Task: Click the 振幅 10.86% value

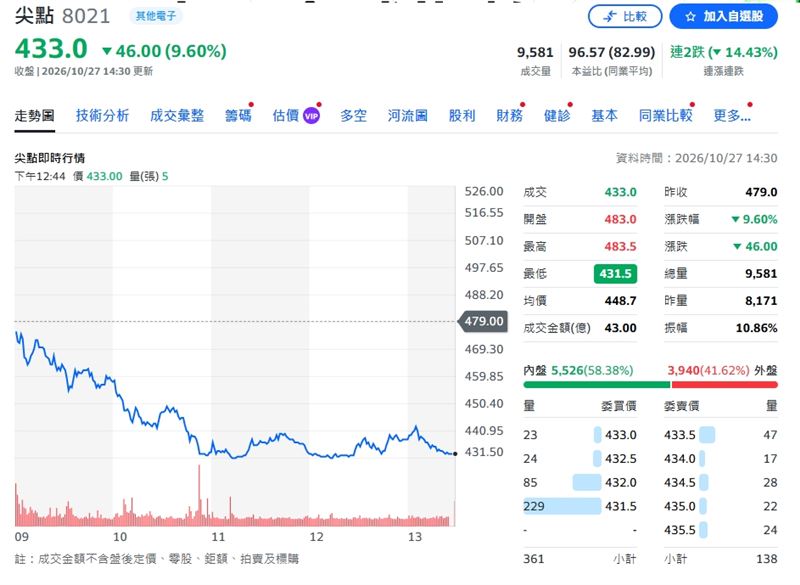Action: [x=757, y=328]
